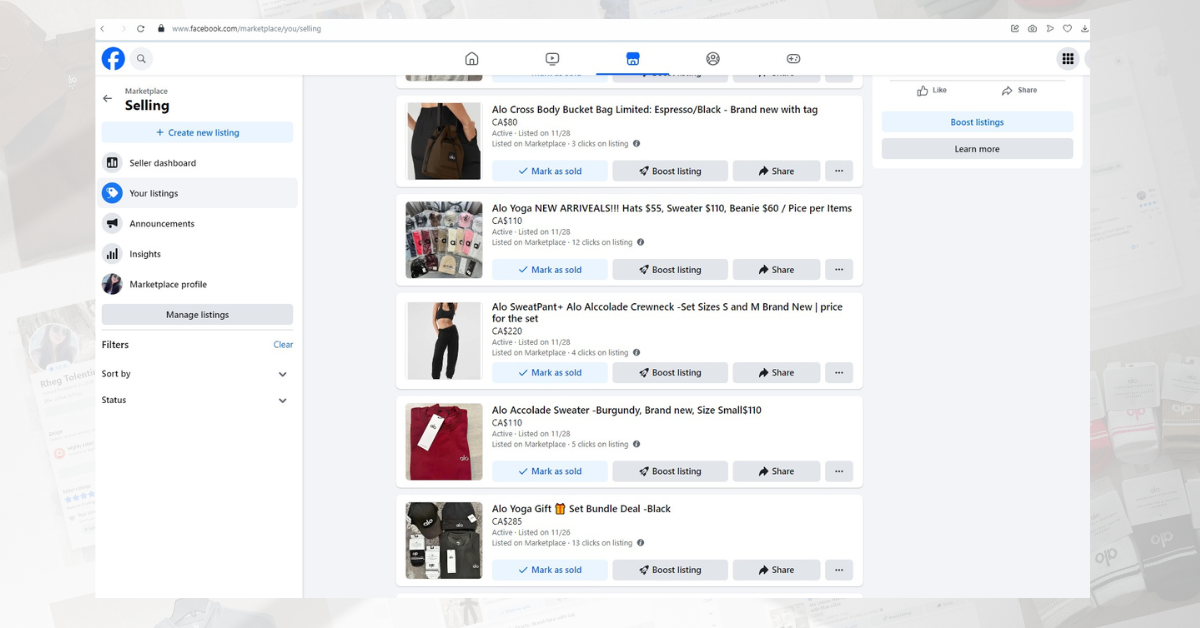
Task: Switch to the Video tab
Action: 552,59
